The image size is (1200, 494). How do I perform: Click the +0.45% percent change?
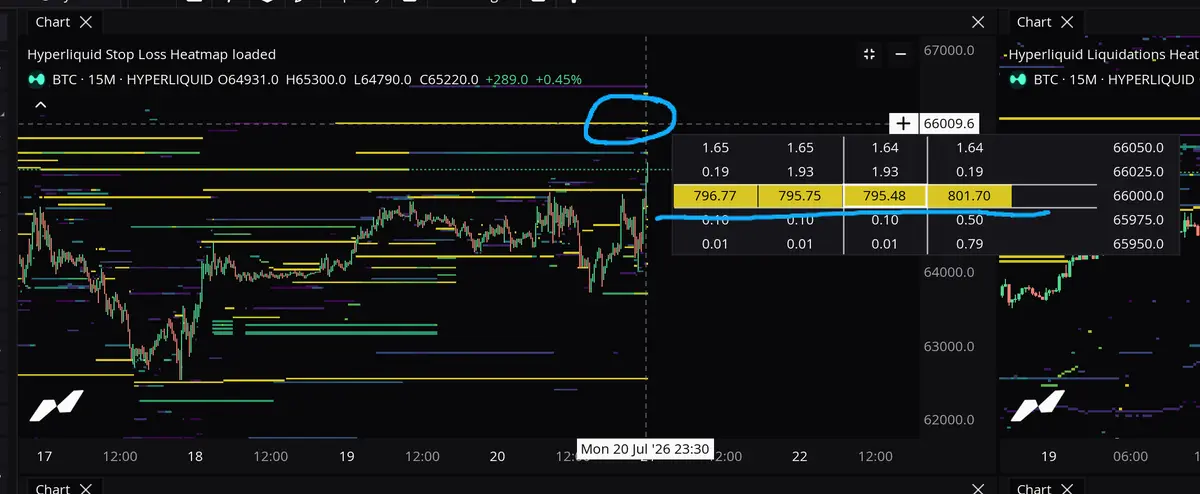(x=559, y=79)
